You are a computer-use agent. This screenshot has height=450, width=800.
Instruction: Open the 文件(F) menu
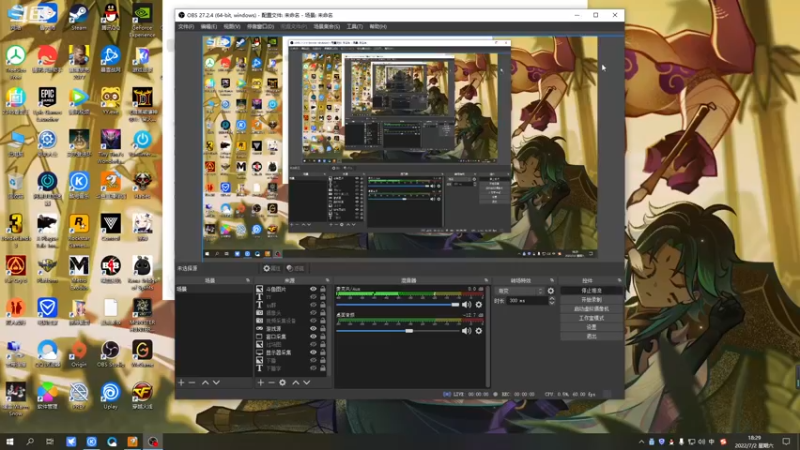coord(186,27)
